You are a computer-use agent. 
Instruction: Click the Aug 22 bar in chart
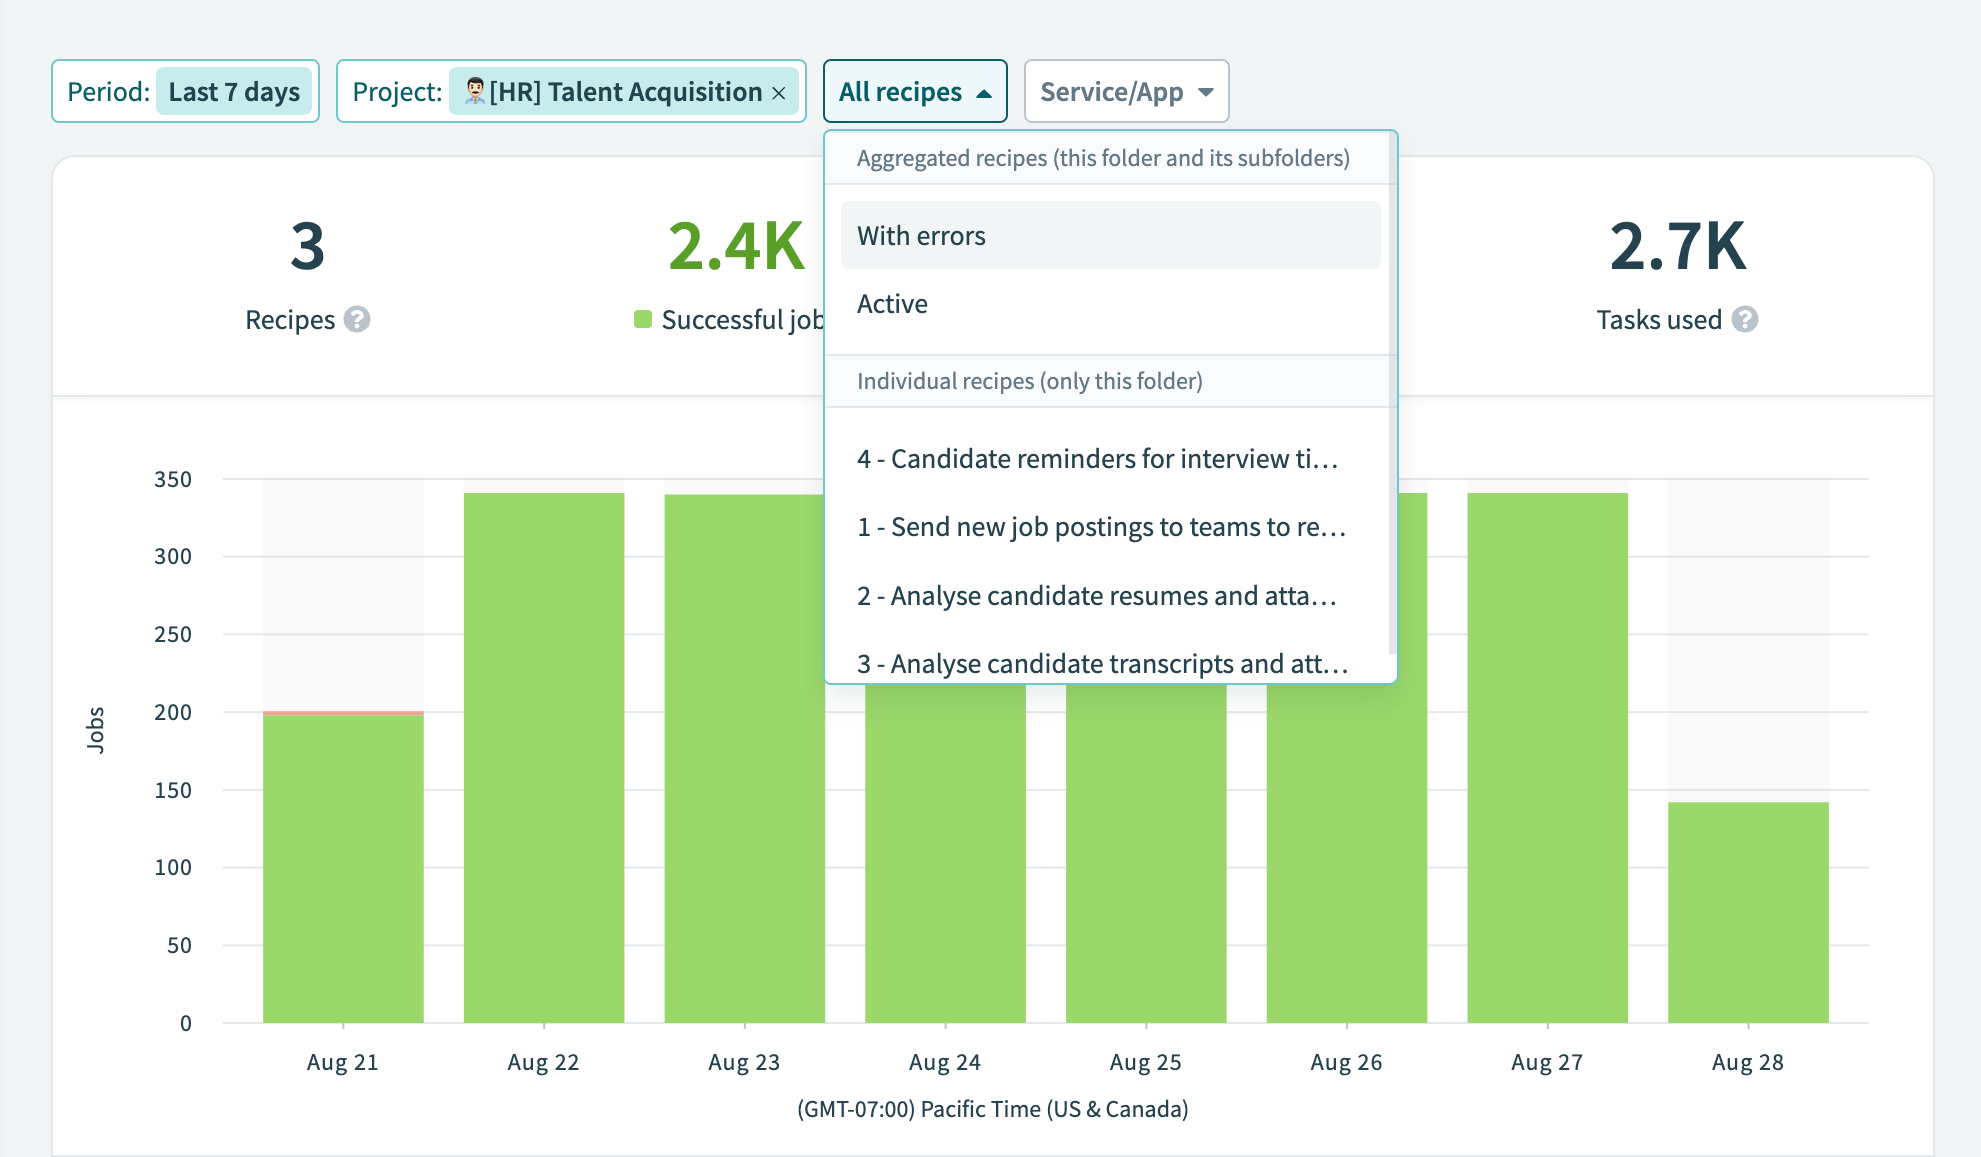tap(544, 758)
